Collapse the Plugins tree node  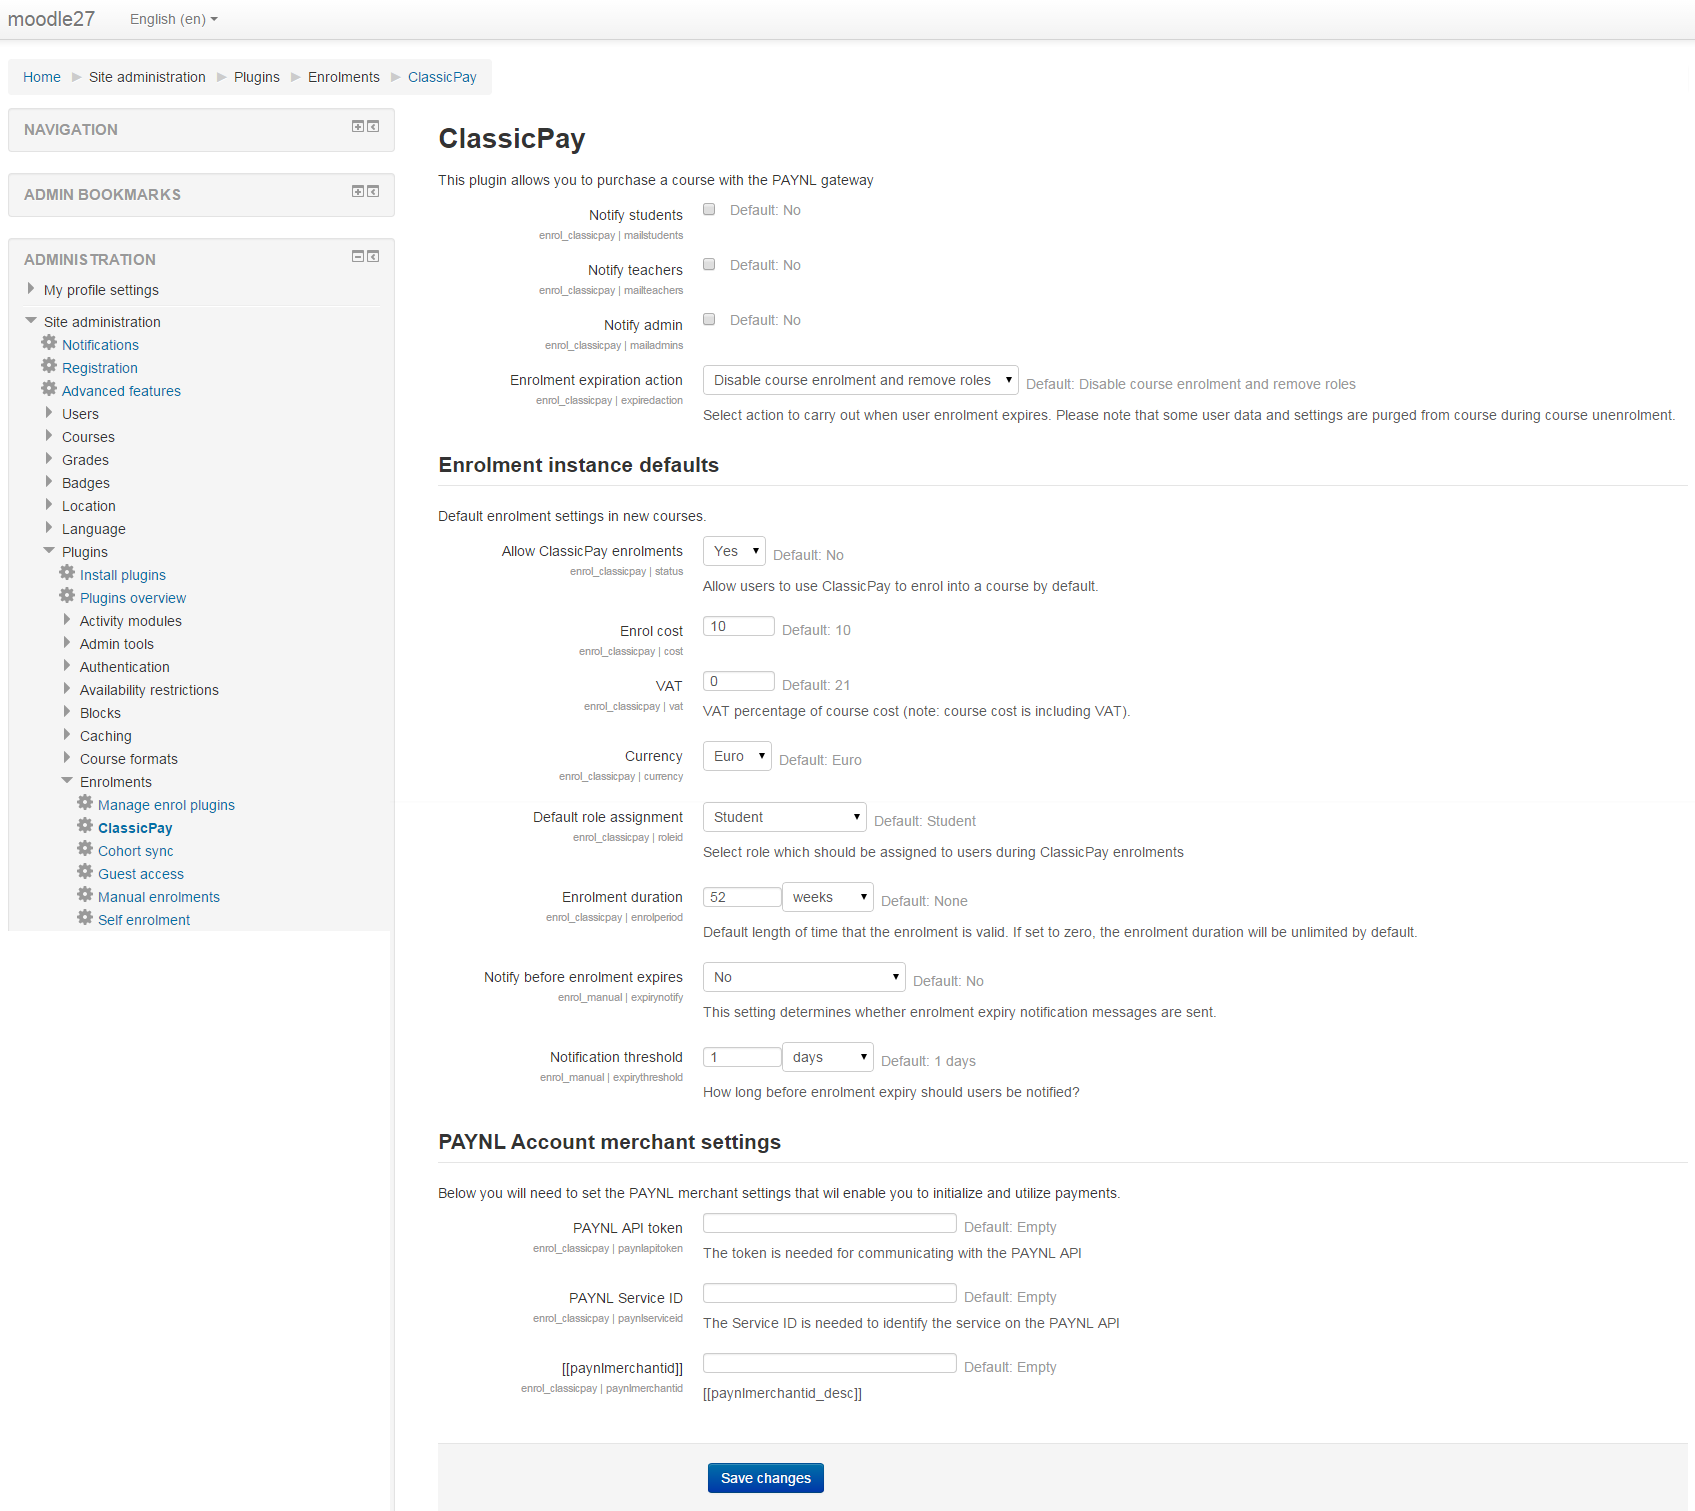click(x=49, y=551)
